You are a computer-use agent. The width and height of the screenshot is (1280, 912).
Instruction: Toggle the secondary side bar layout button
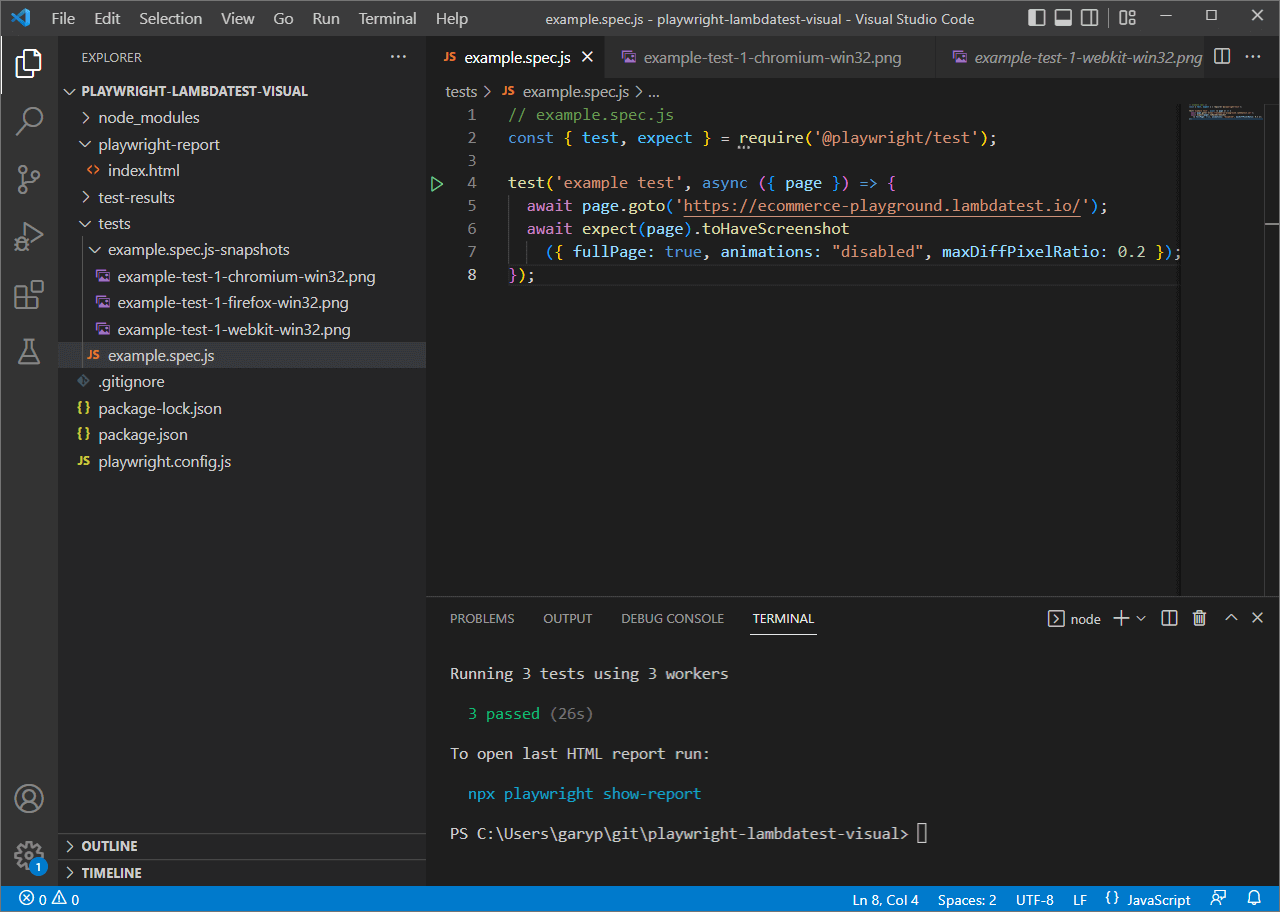1090,18
